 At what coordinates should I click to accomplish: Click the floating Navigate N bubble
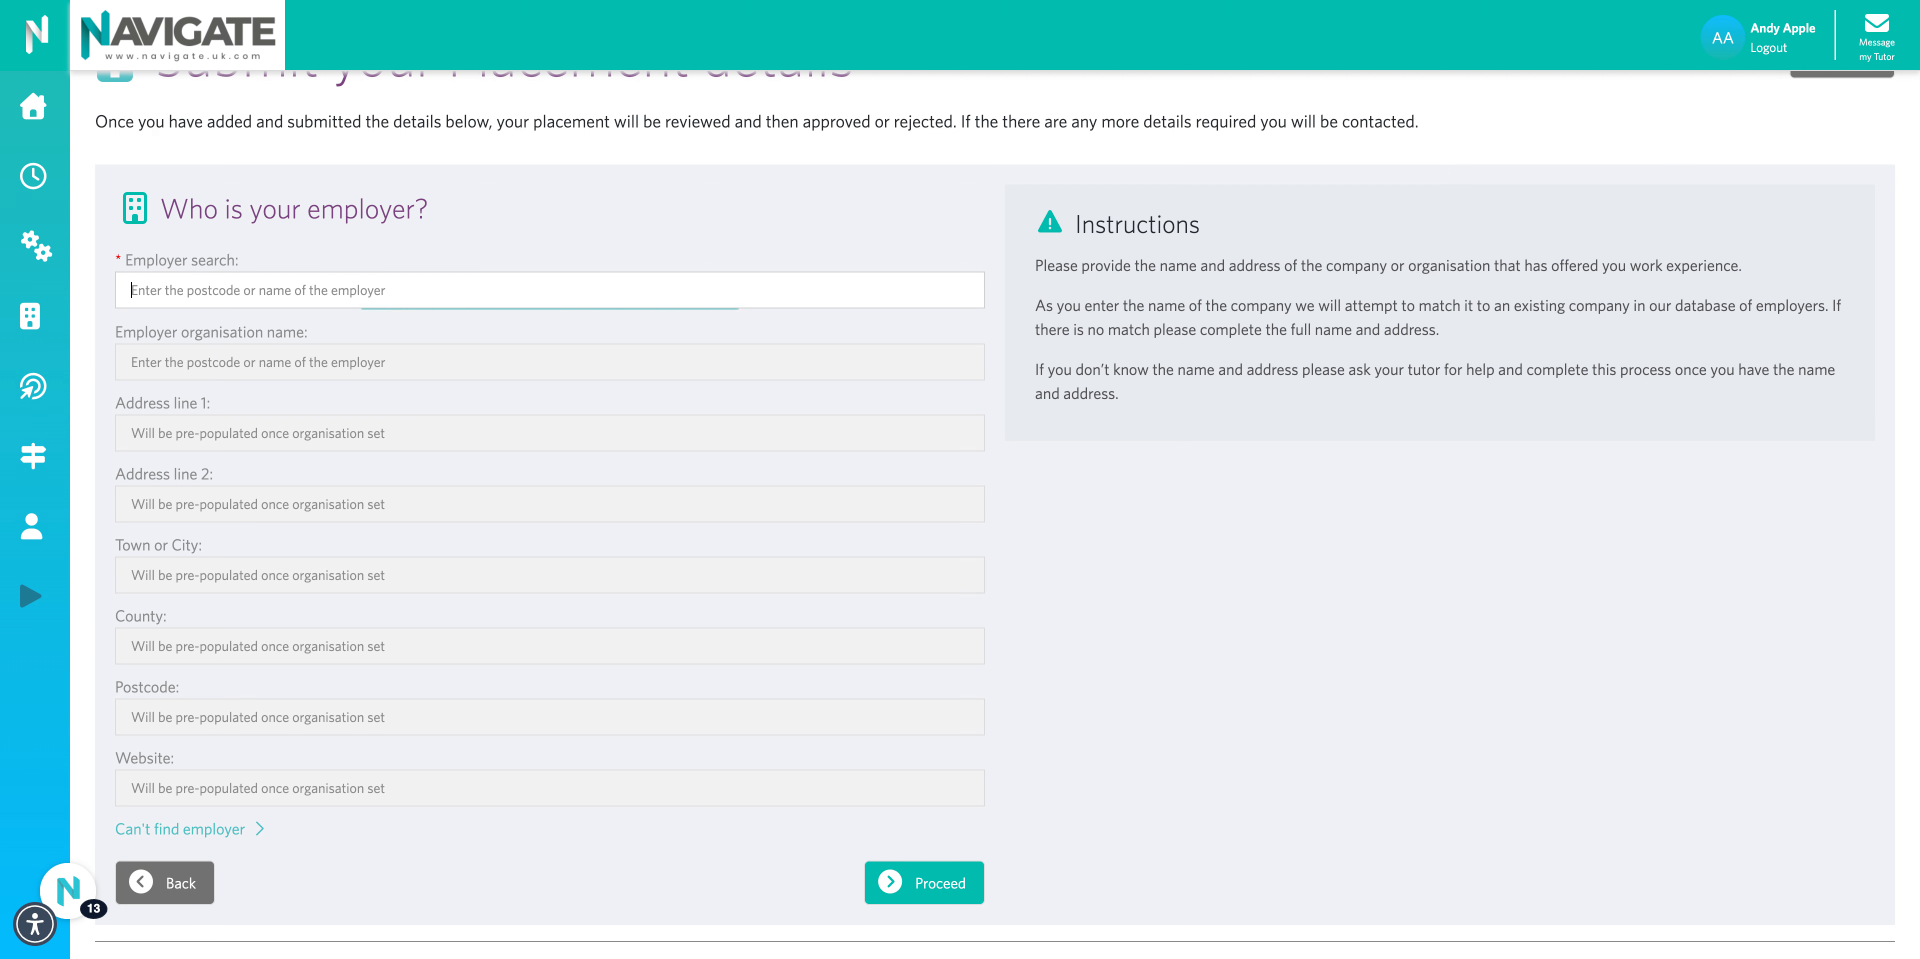(67, 890)
